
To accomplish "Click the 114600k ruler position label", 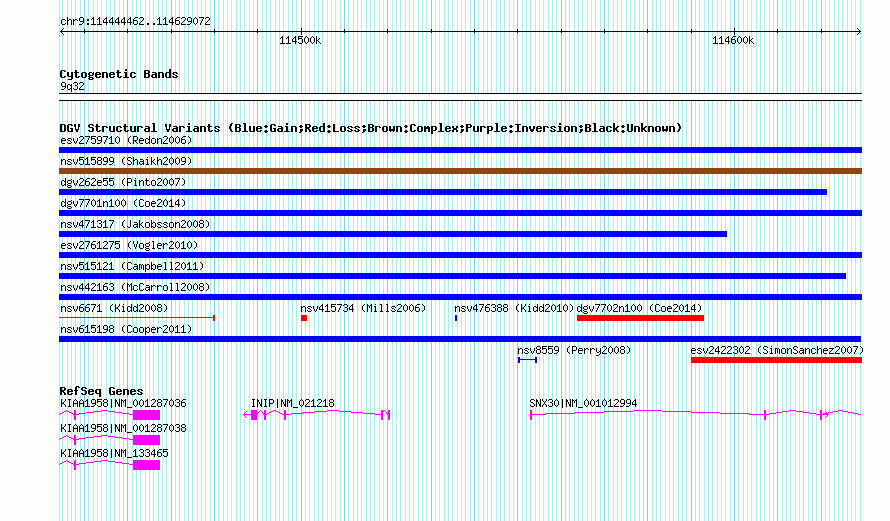I will click(733, 40).
